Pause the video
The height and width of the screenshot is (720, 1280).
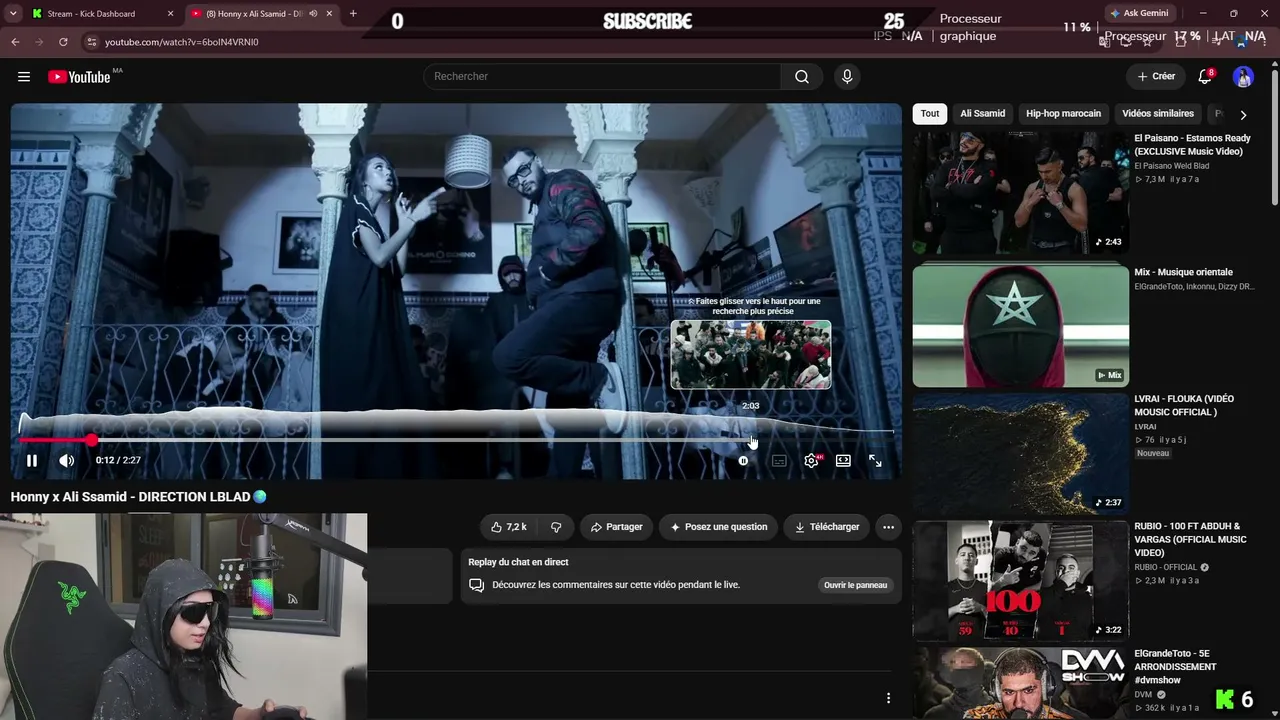coord(32,461)
